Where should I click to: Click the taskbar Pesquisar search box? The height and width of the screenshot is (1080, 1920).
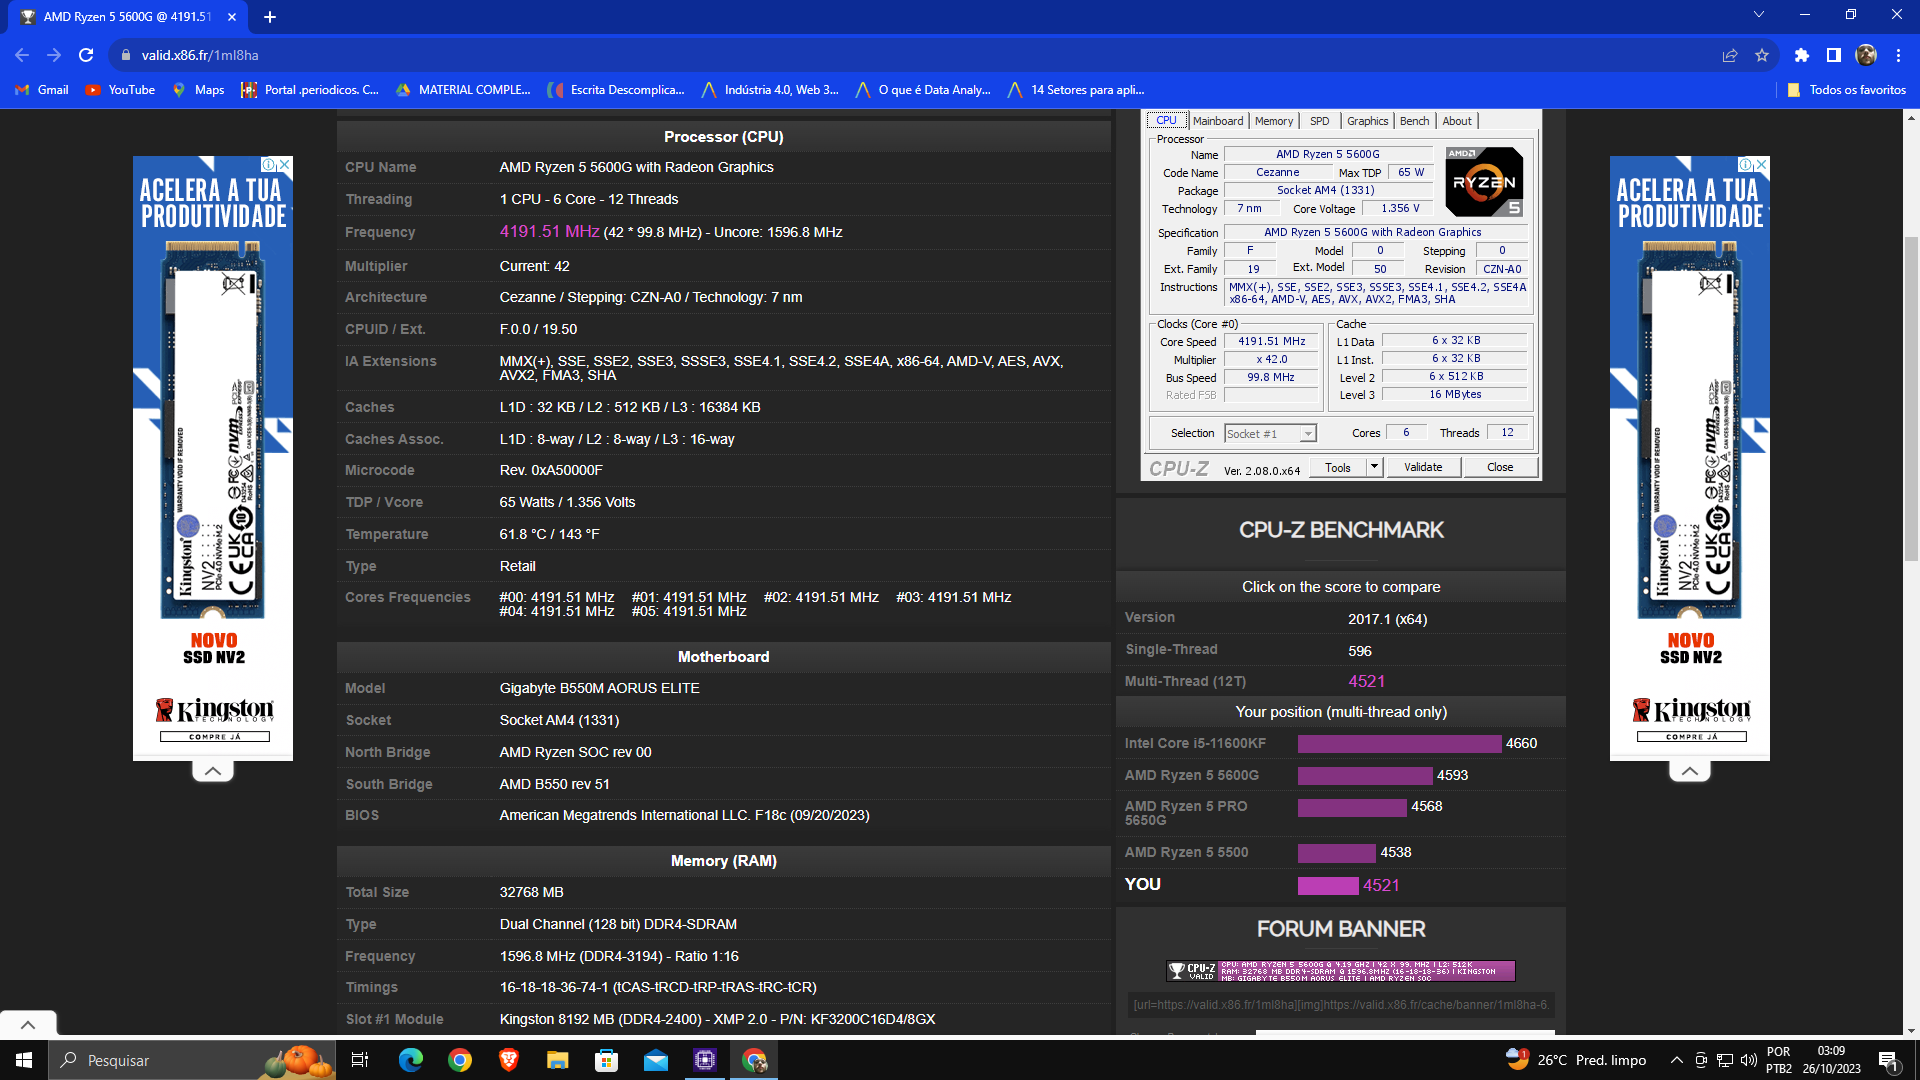pos(192,1060)
